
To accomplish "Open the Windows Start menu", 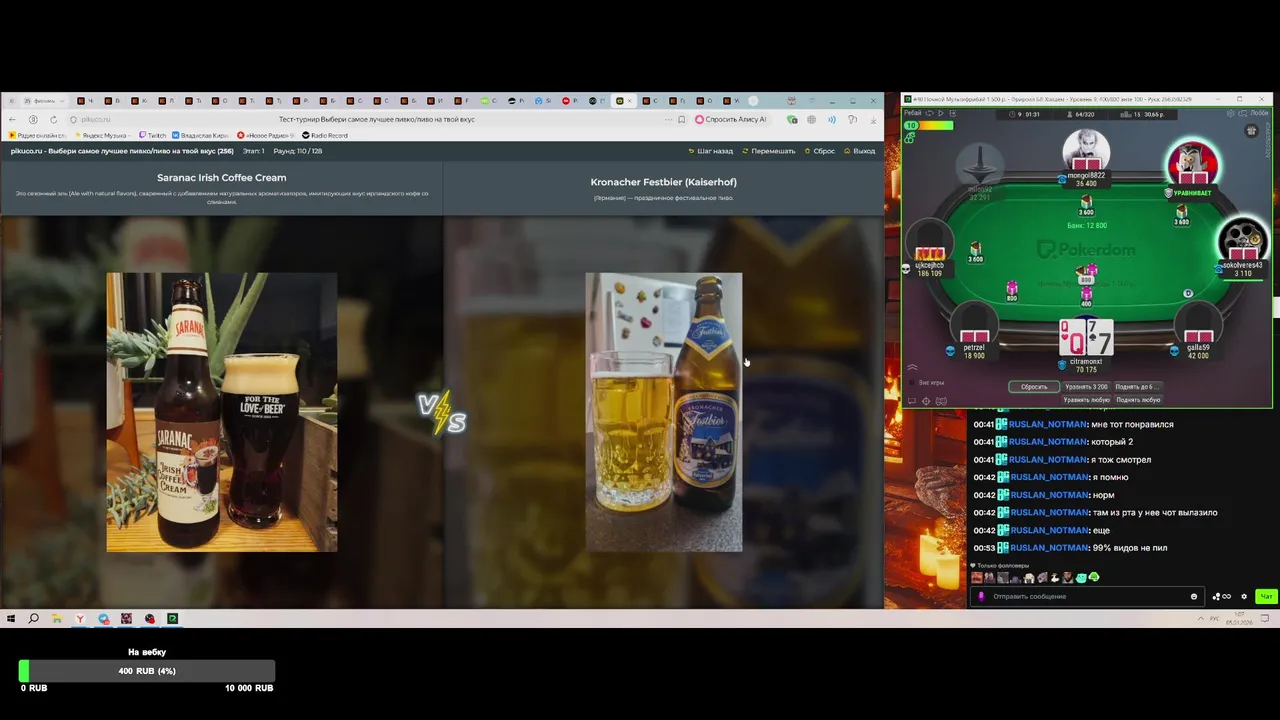I will [11, 619].
